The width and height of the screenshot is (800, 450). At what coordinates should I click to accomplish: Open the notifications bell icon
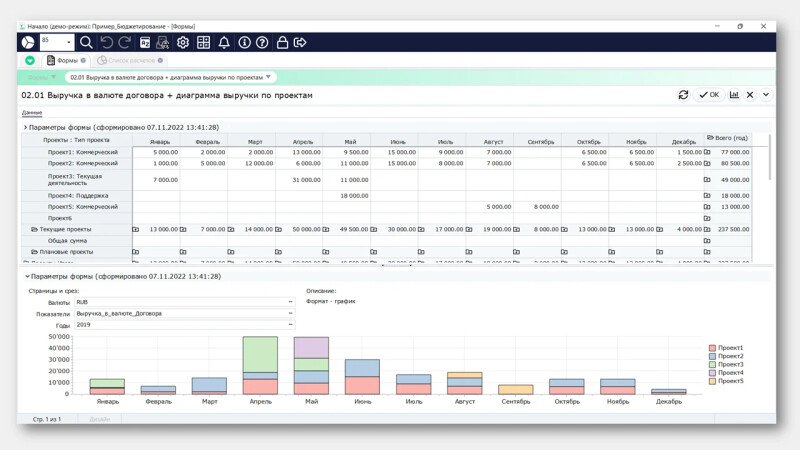point(224,42)
